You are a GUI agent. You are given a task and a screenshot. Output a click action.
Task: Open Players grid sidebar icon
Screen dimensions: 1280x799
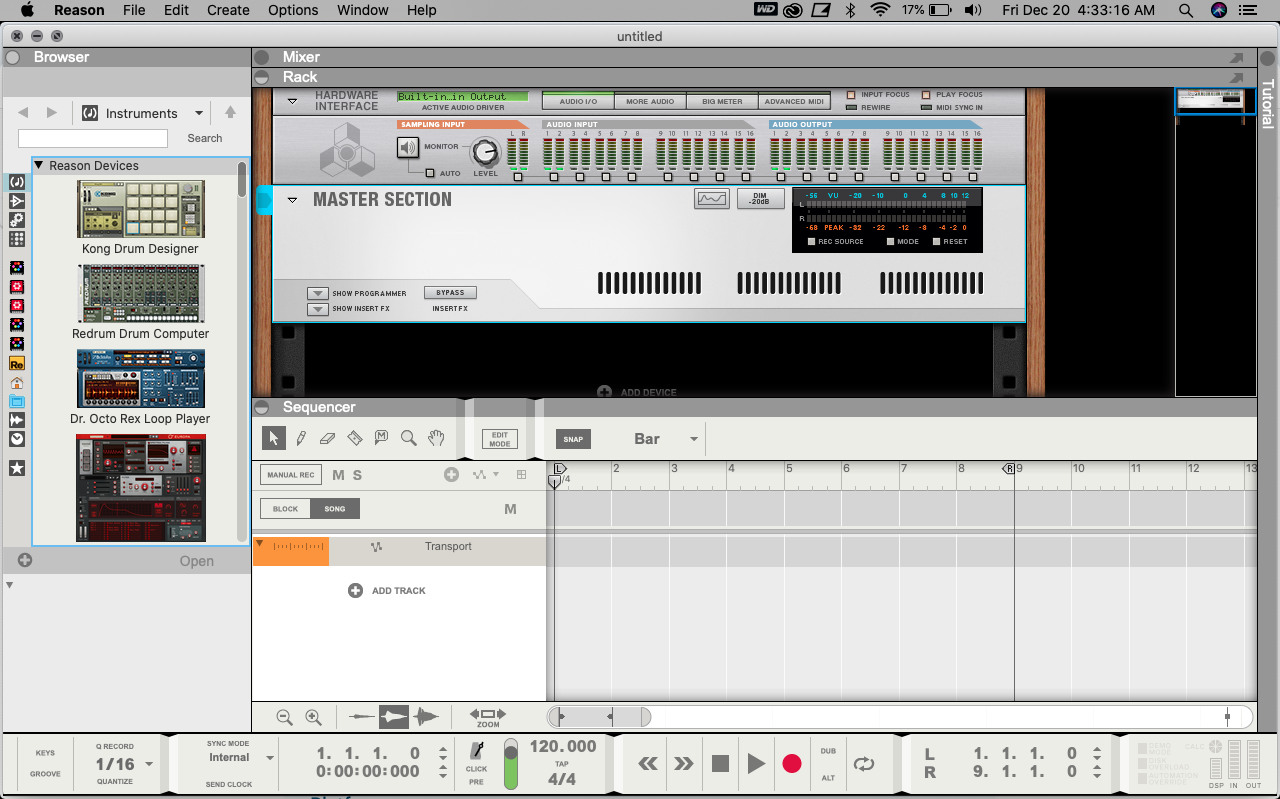pyautogui.click(x=17, y=239)
